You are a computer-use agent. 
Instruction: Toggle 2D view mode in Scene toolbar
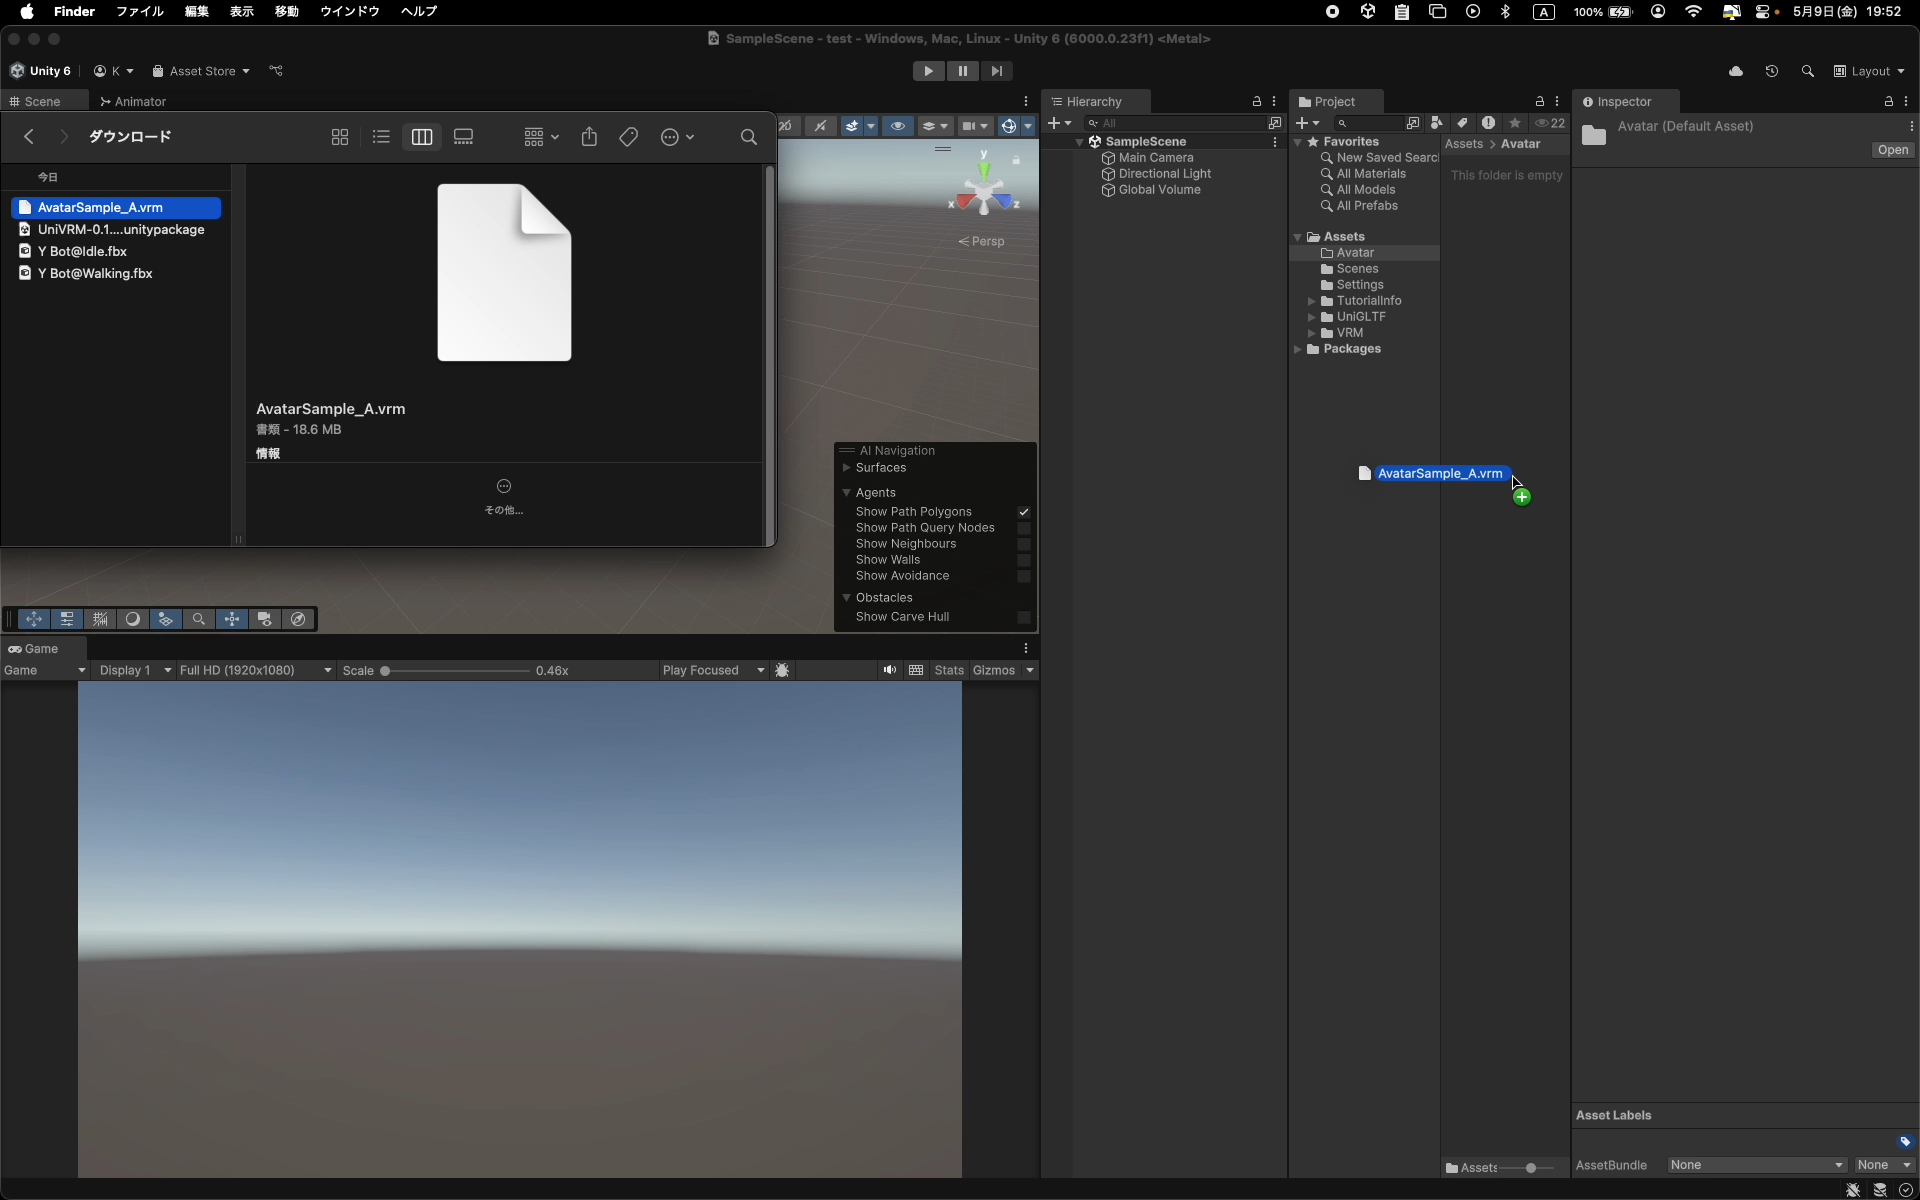[786, 126]
